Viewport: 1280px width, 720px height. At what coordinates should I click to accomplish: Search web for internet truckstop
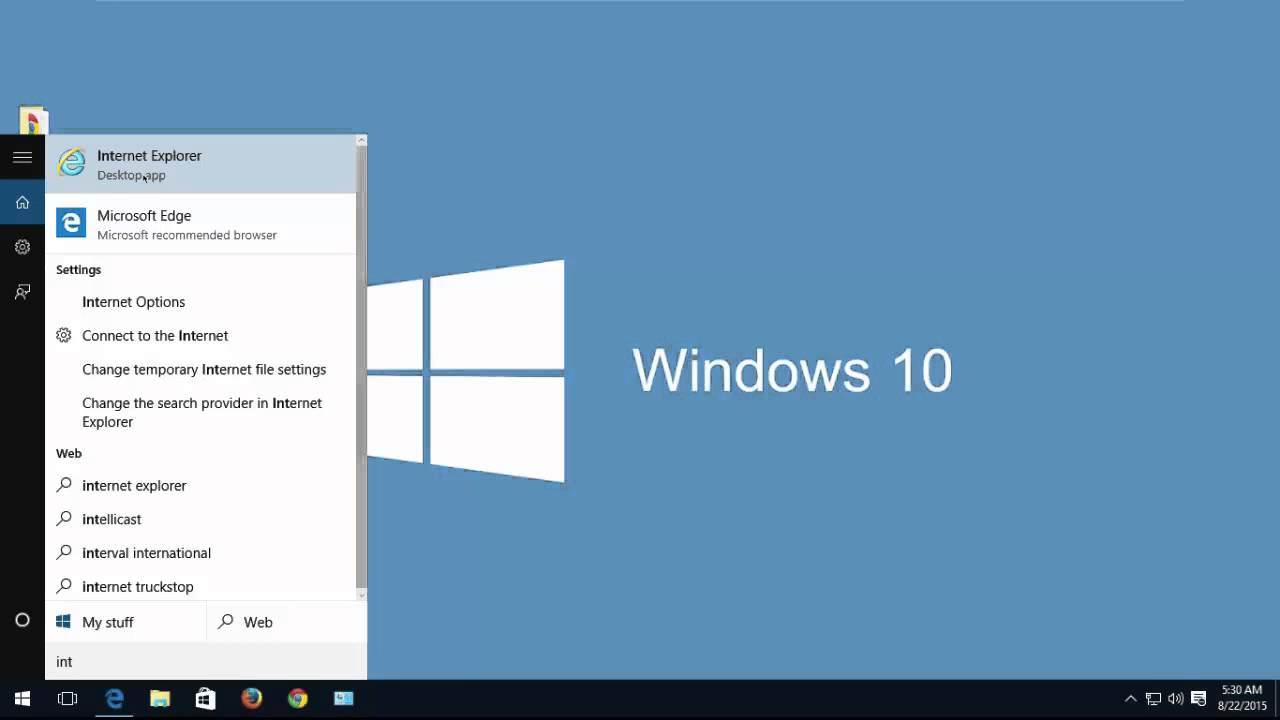(200, 587)
